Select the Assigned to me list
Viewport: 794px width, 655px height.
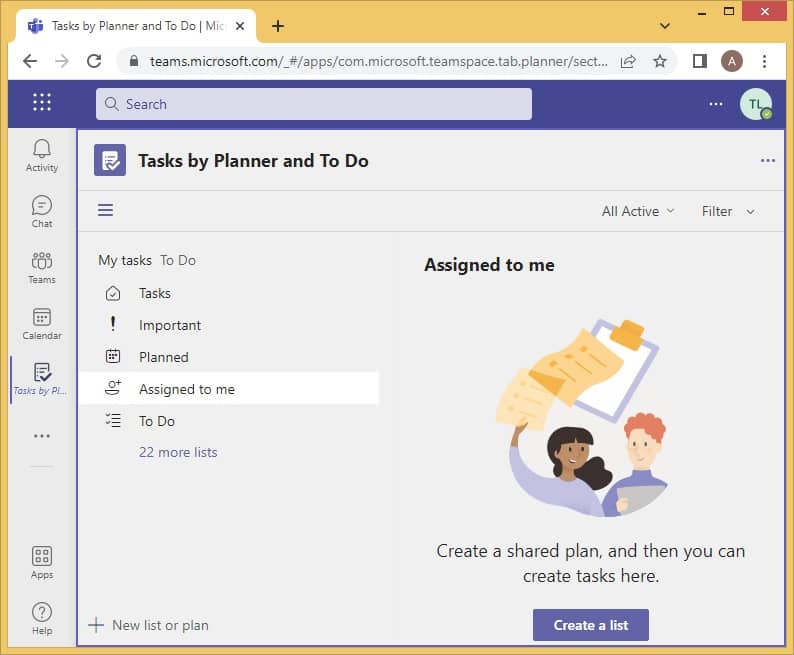tap(228, 389)
